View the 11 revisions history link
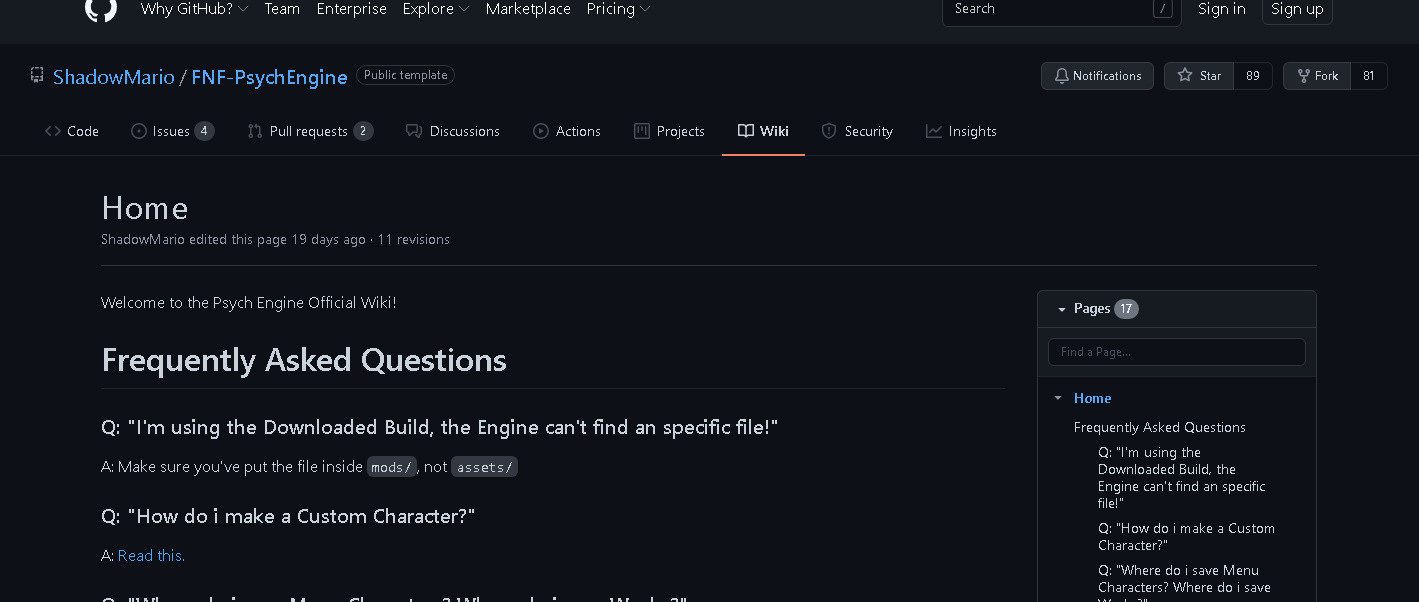Image resolution: width=1419 pixels, height=602 pixels. (414, 240)
